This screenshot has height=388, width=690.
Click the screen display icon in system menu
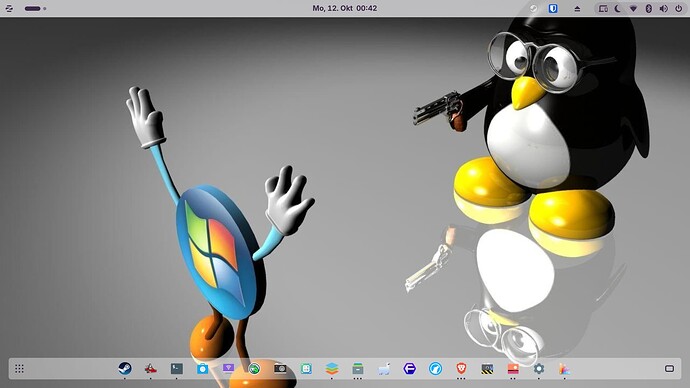[603, 8]
